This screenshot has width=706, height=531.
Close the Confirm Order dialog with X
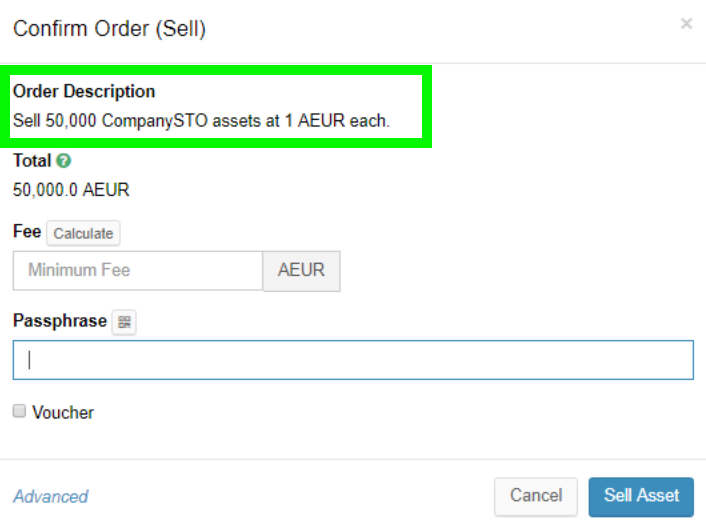point(686,24)
